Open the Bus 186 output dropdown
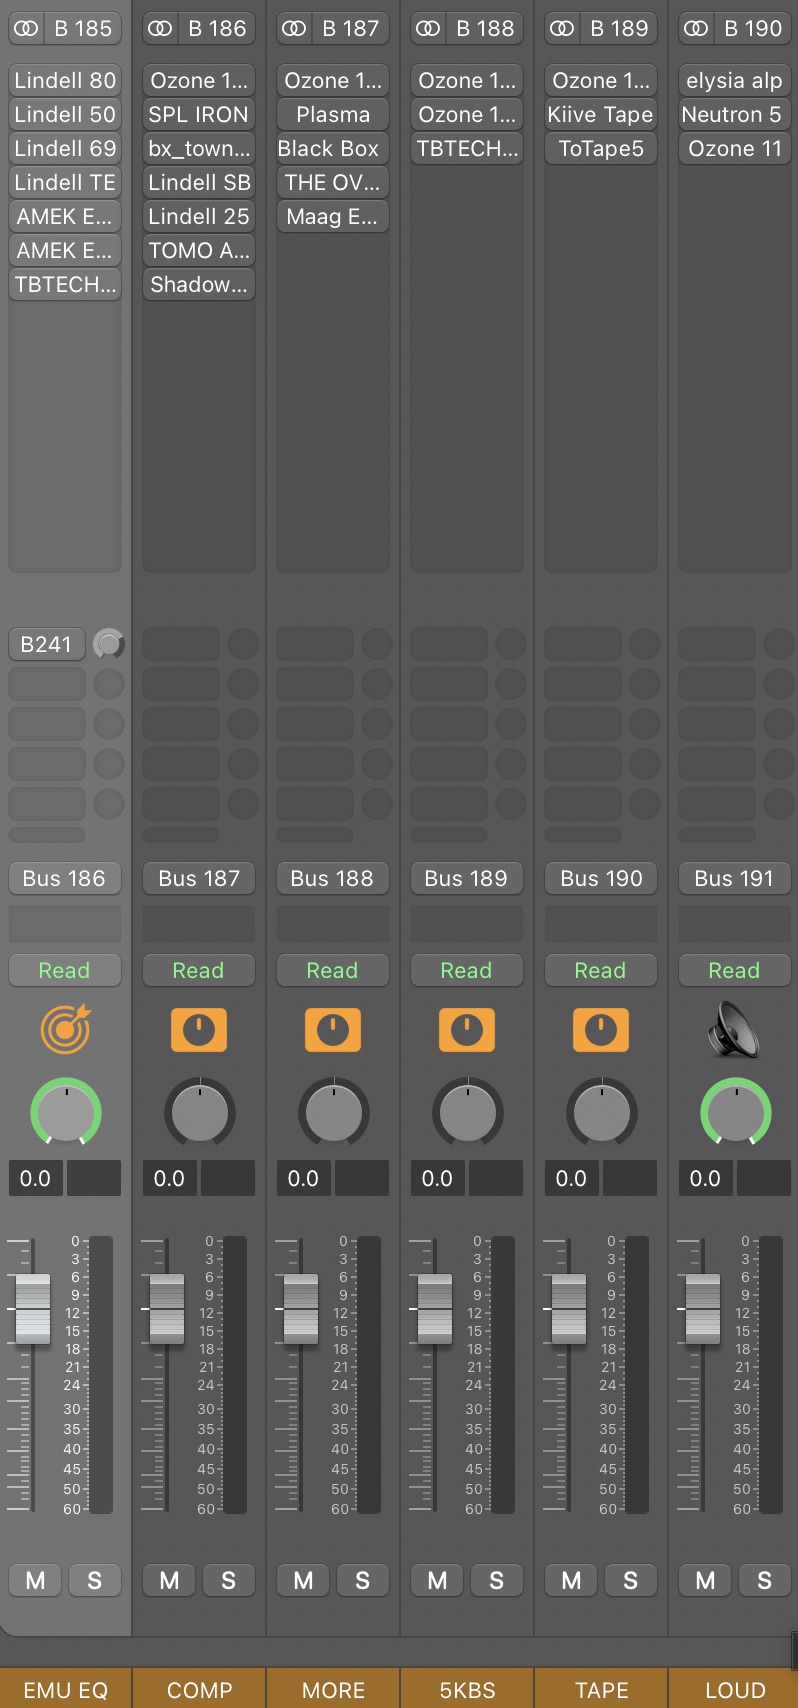This screenshot has height=1708, width=798. 65,878
